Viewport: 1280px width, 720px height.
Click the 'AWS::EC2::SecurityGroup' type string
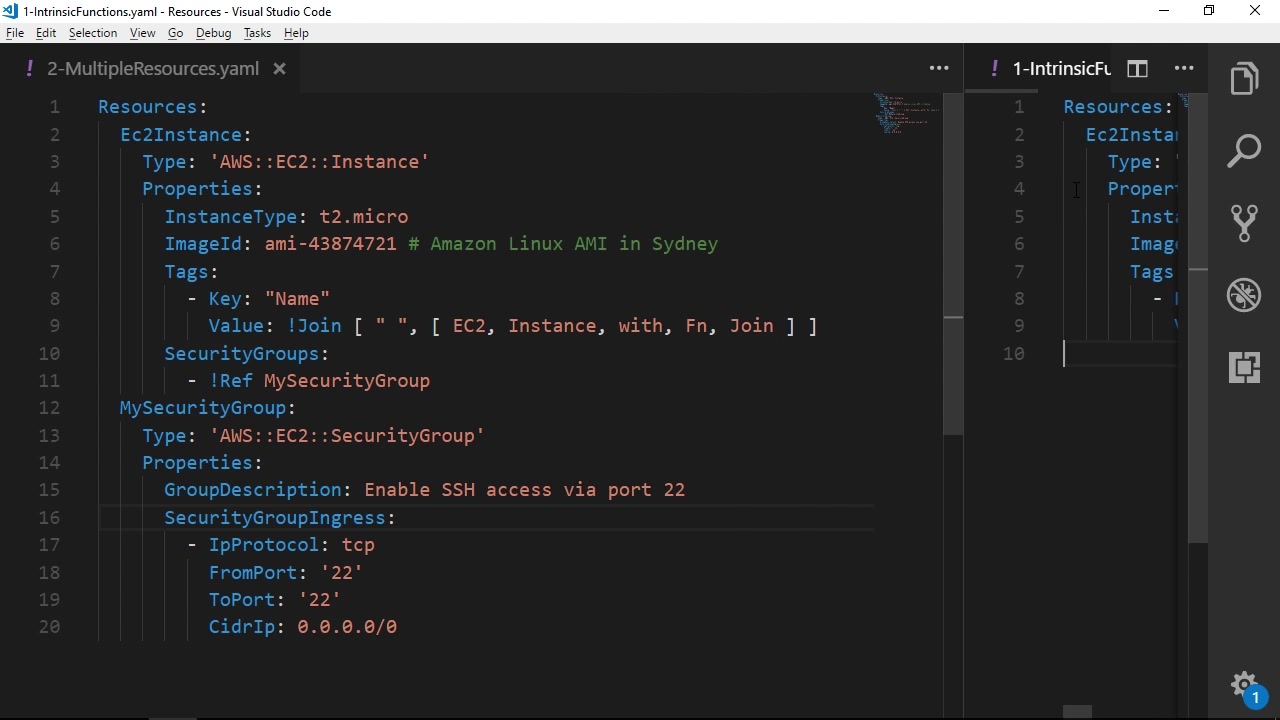tap(347, 436)
